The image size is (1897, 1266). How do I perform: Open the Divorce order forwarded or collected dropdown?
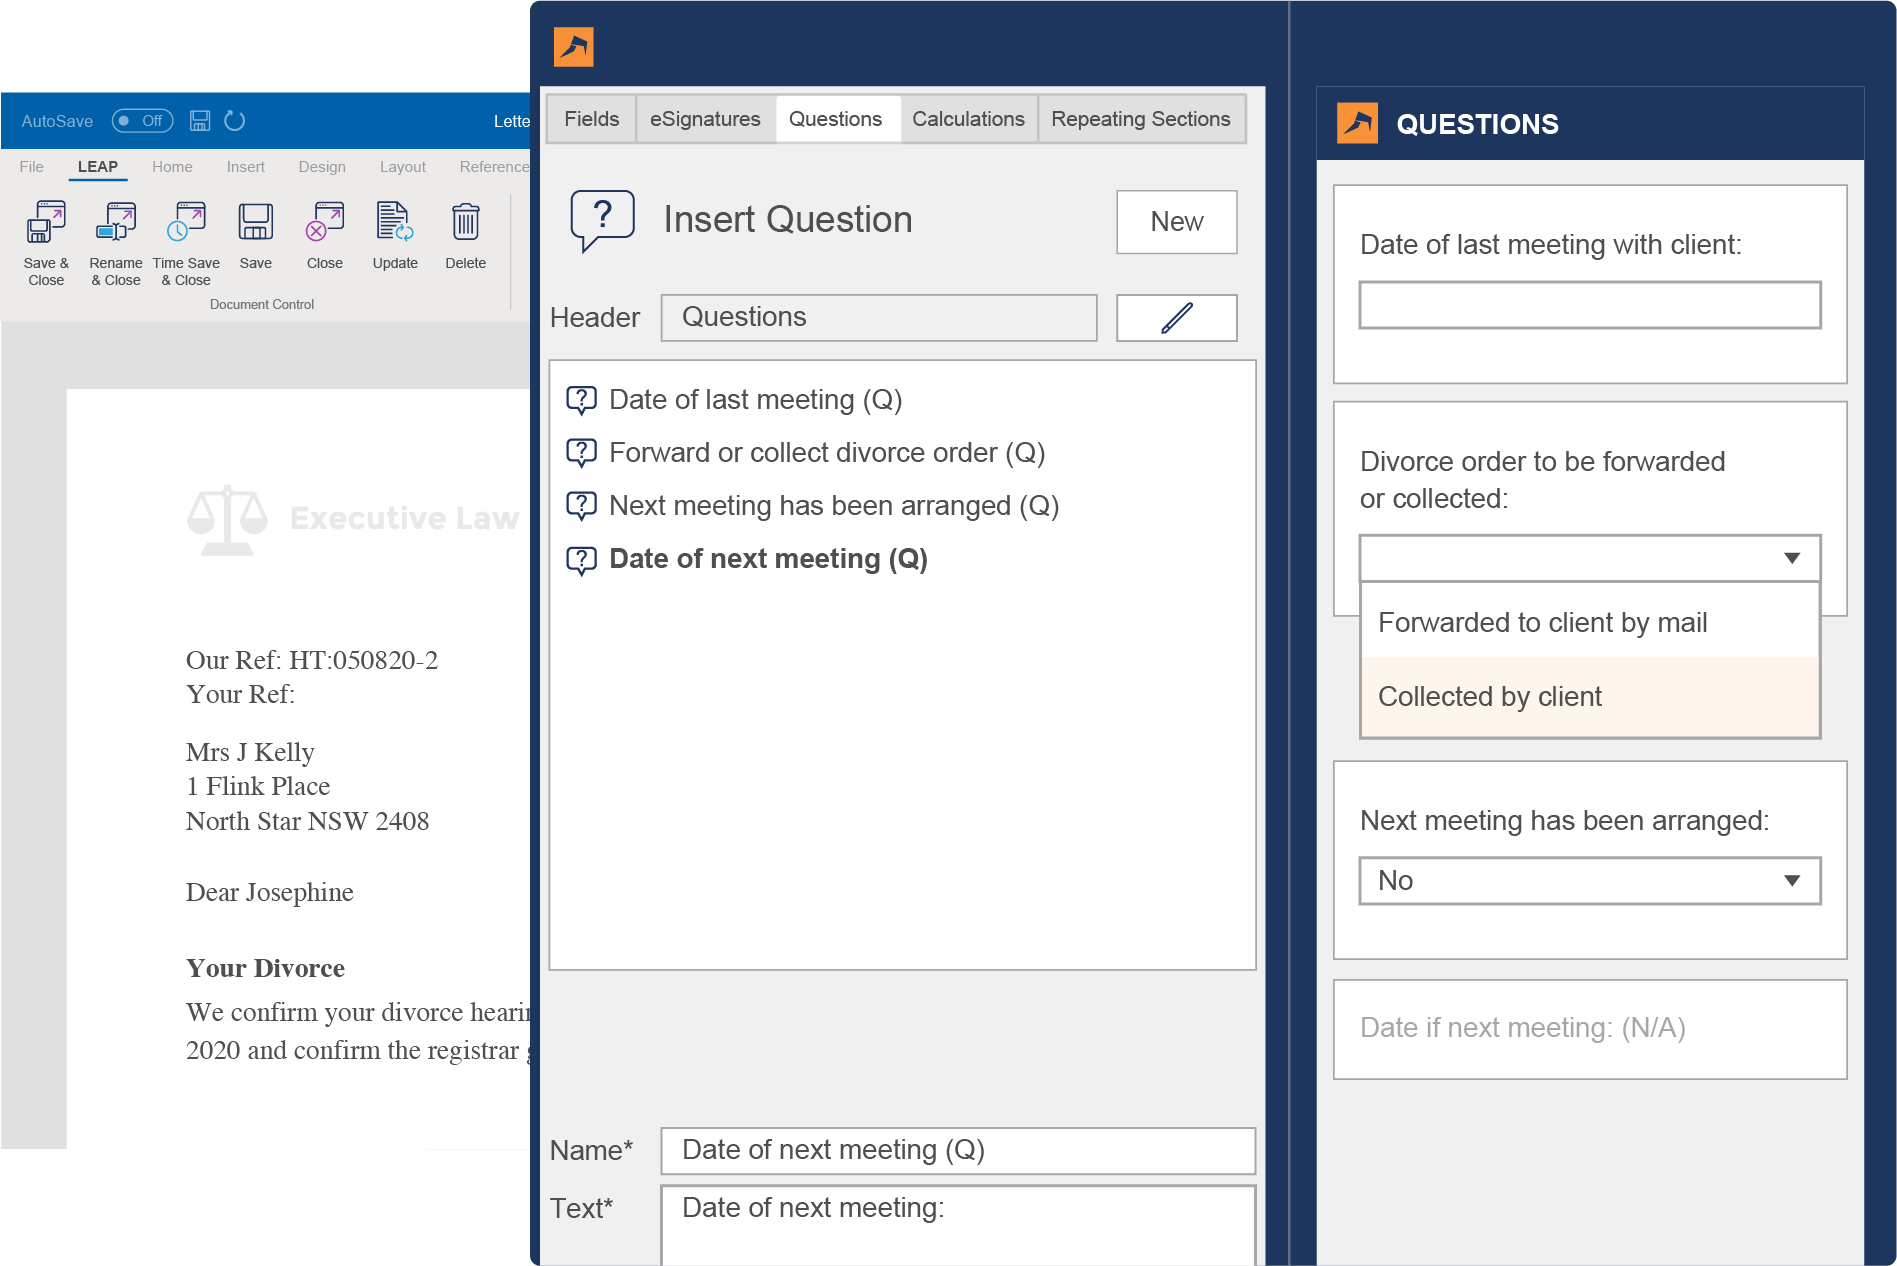[x=1590, y=558]
